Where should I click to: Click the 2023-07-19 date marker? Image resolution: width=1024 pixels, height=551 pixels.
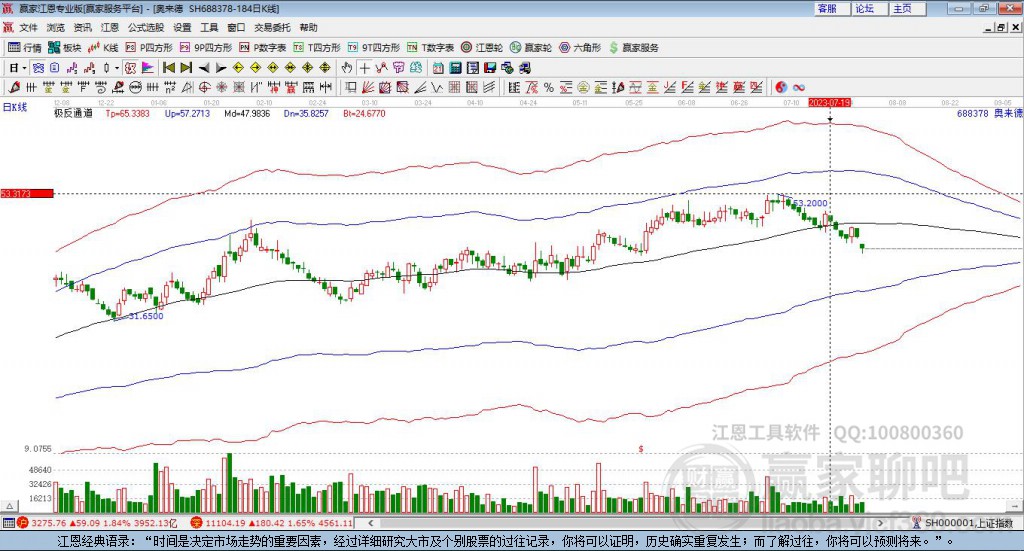(x=829, y=102)
